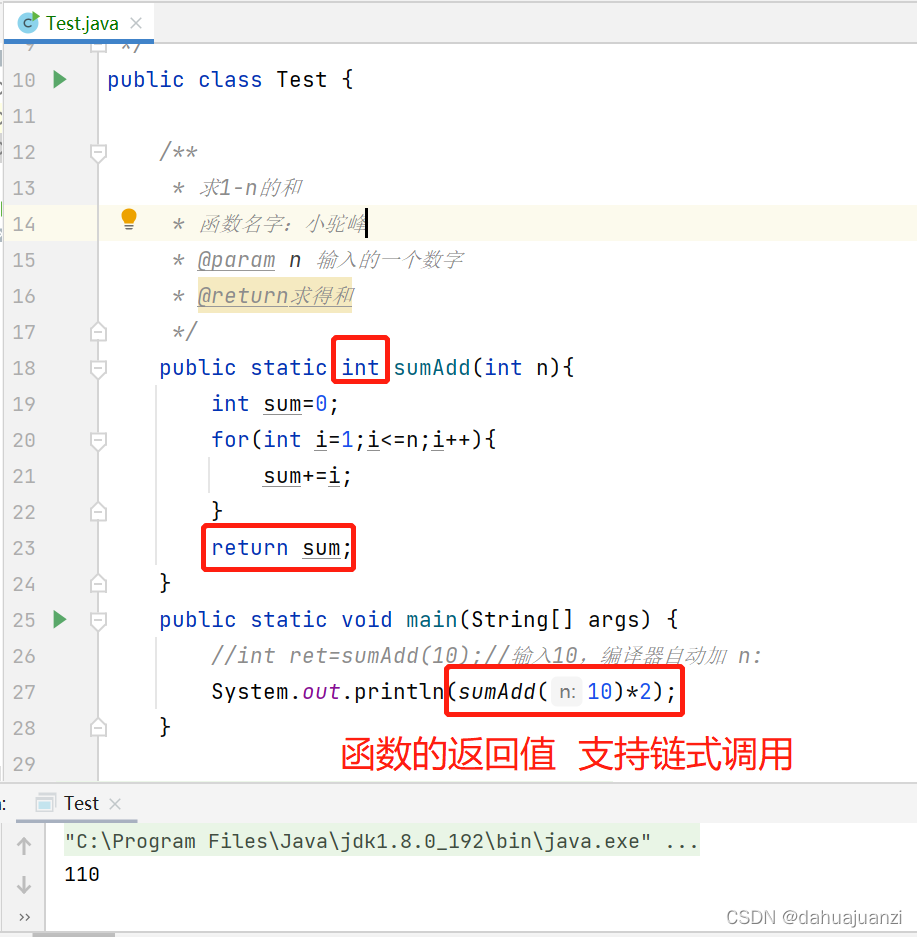Click the commented code on line 26

486,656
